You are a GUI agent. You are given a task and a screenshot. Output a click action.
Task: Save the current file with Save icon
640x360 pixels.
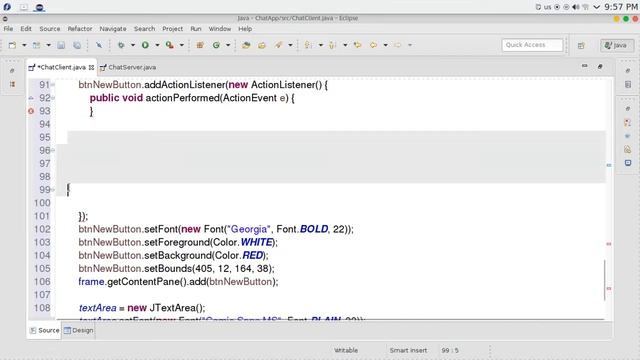click(61, 45)
